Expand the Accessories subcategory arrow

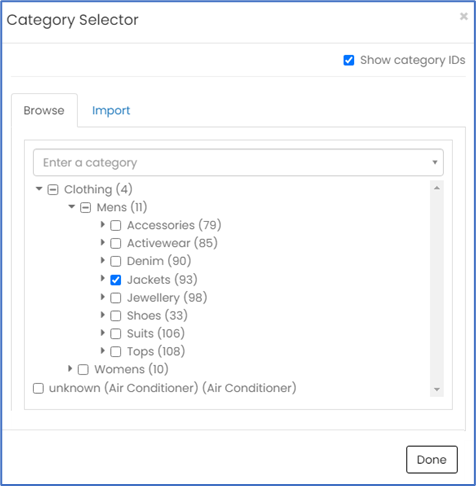103,225
